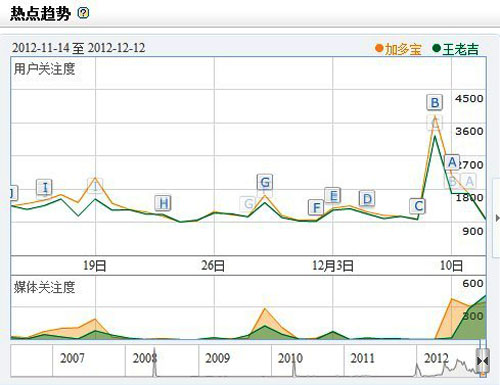The height and width of the screenshot is (385, 500).
Task: Click the 媒体关注度 chart label
Action: point(44,287)
